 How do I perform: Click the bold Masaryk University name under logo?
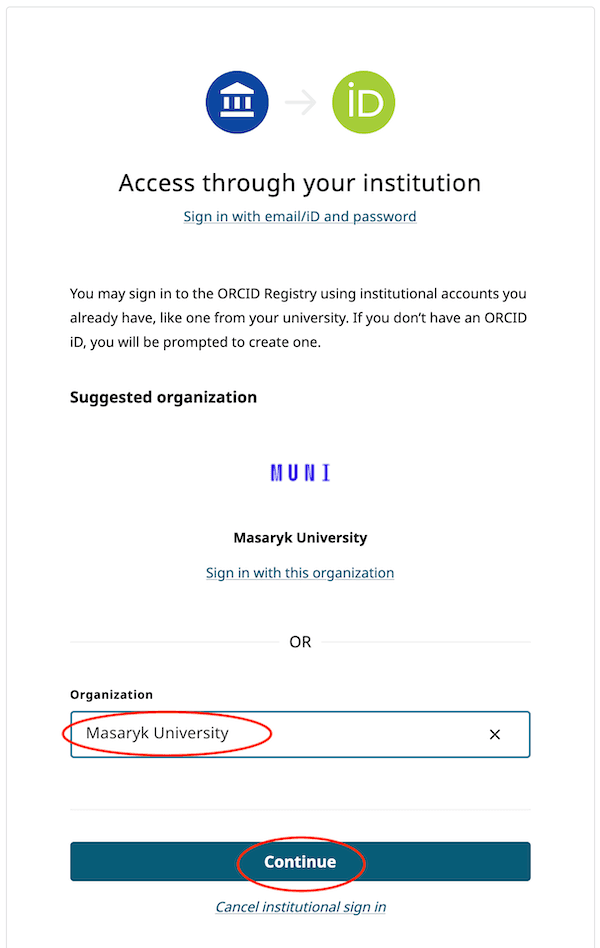(x=300, y=538)
